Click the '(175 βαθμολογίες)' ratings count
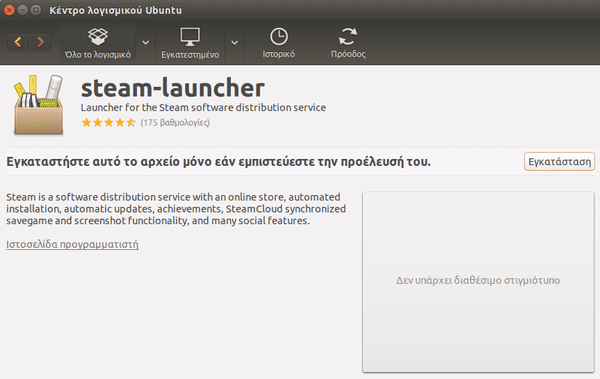 (175, 123)
